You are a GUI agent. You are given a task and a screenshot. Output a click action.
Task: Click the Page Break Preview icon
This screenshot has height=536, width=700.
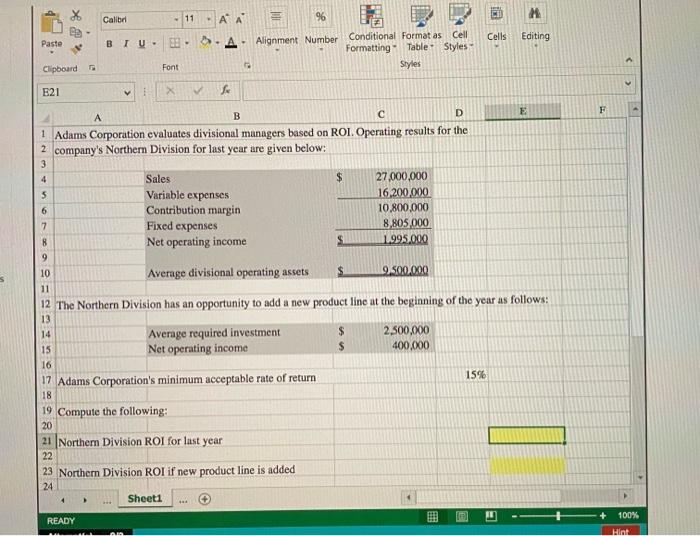pos(491,516)
